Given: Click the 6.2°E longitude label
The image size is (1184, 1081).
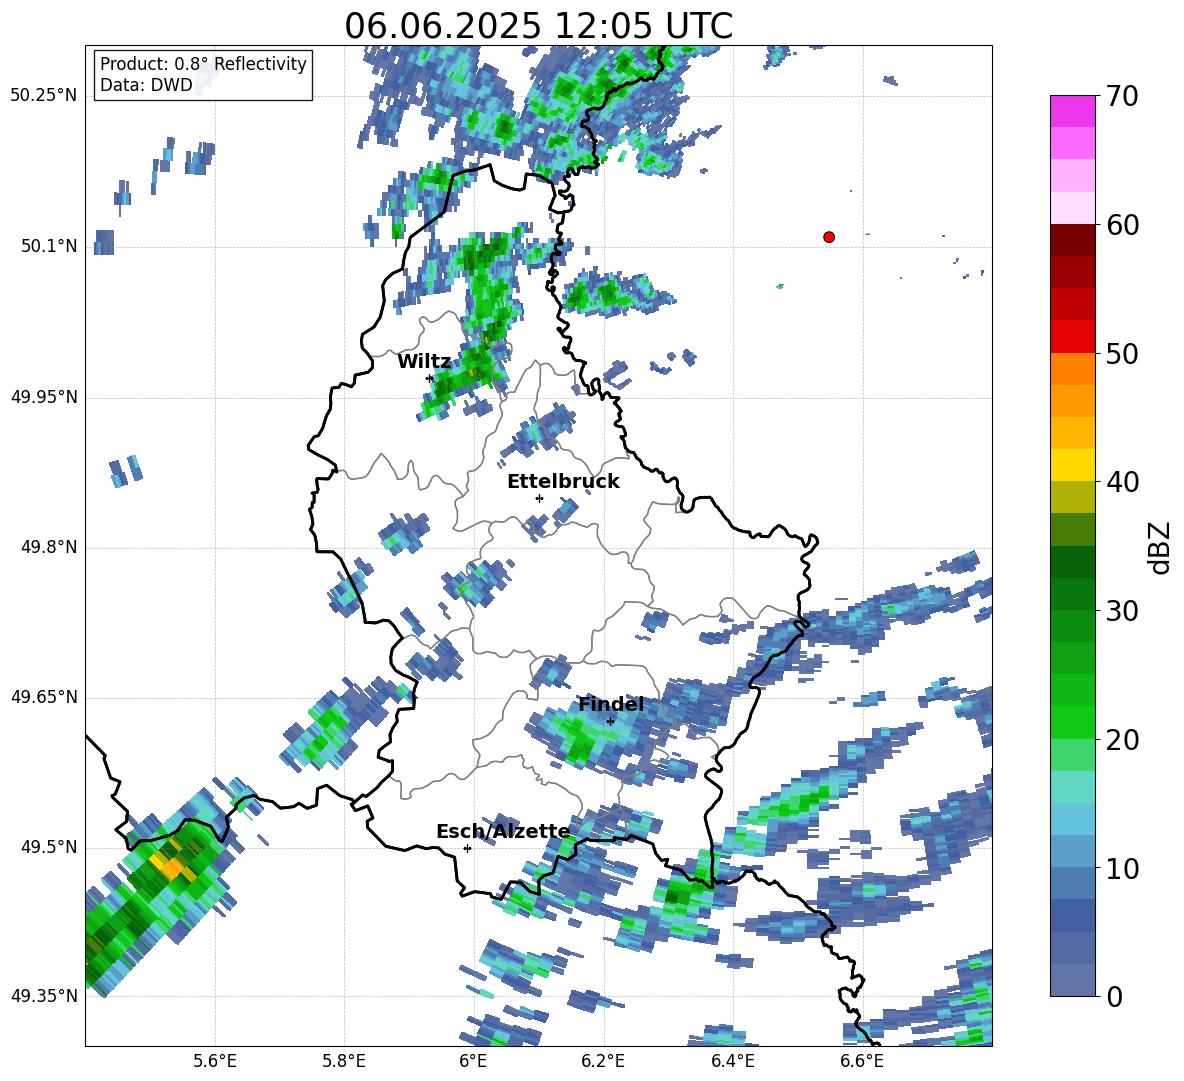Looking at the screenshot, I should click(x=603, y=1061).
